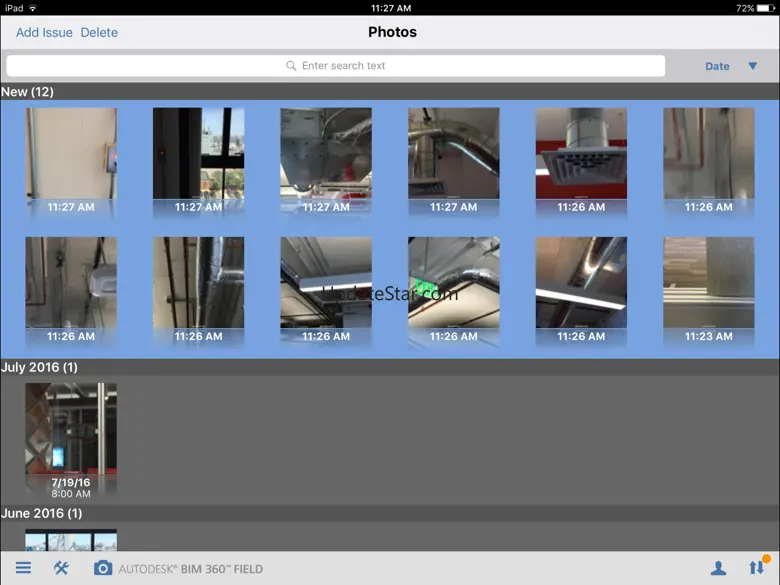Tap the wrench and screwdriver tools icon
Viewport: 780px width, 585px height.
pyautogui.click(x=61, y=568)
